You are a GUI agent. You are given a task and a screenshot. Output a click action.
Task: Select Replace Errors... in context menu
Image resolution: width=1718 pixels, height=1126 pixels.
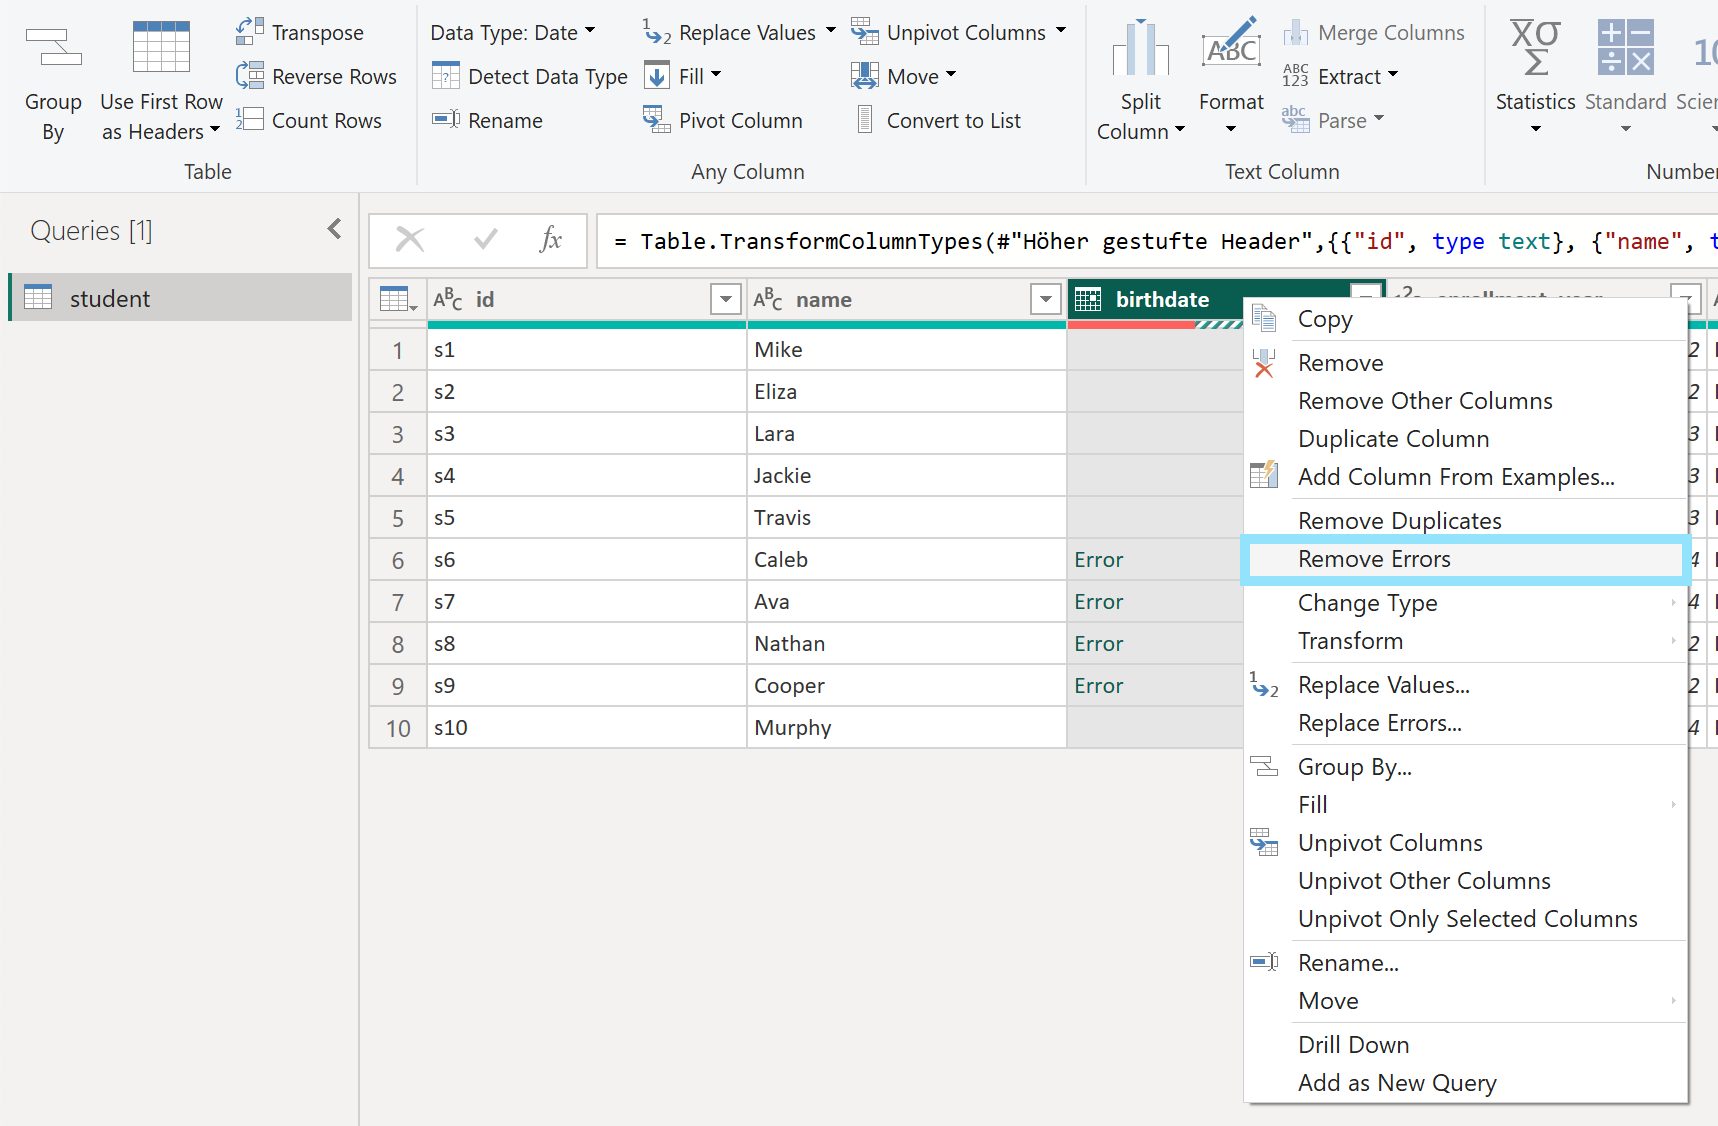(1379, 723)
